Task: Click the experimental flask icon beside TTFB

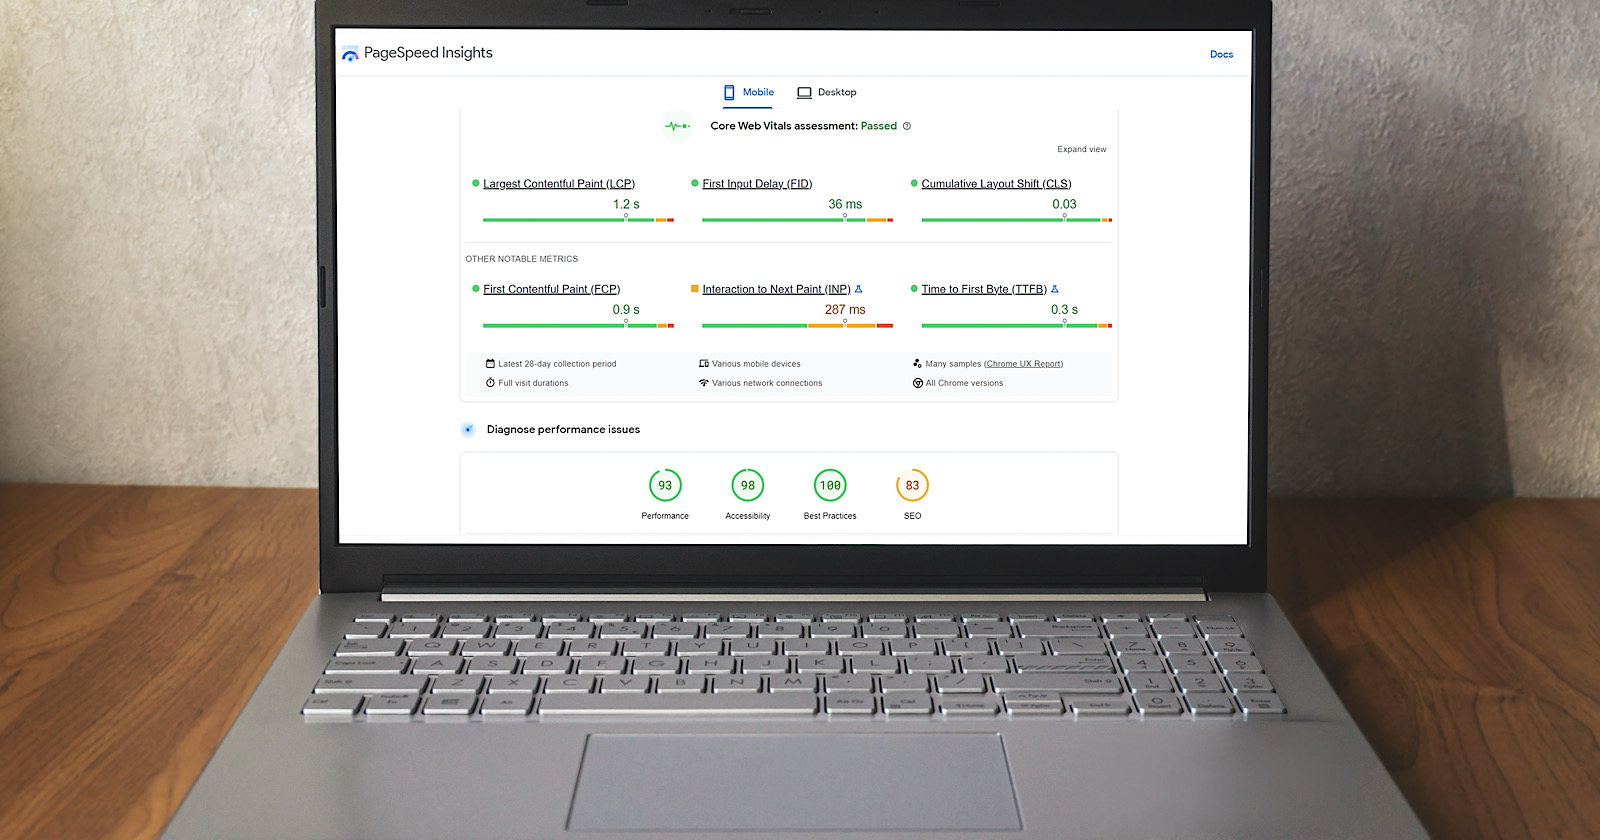Action: [x=1054, y=289]
